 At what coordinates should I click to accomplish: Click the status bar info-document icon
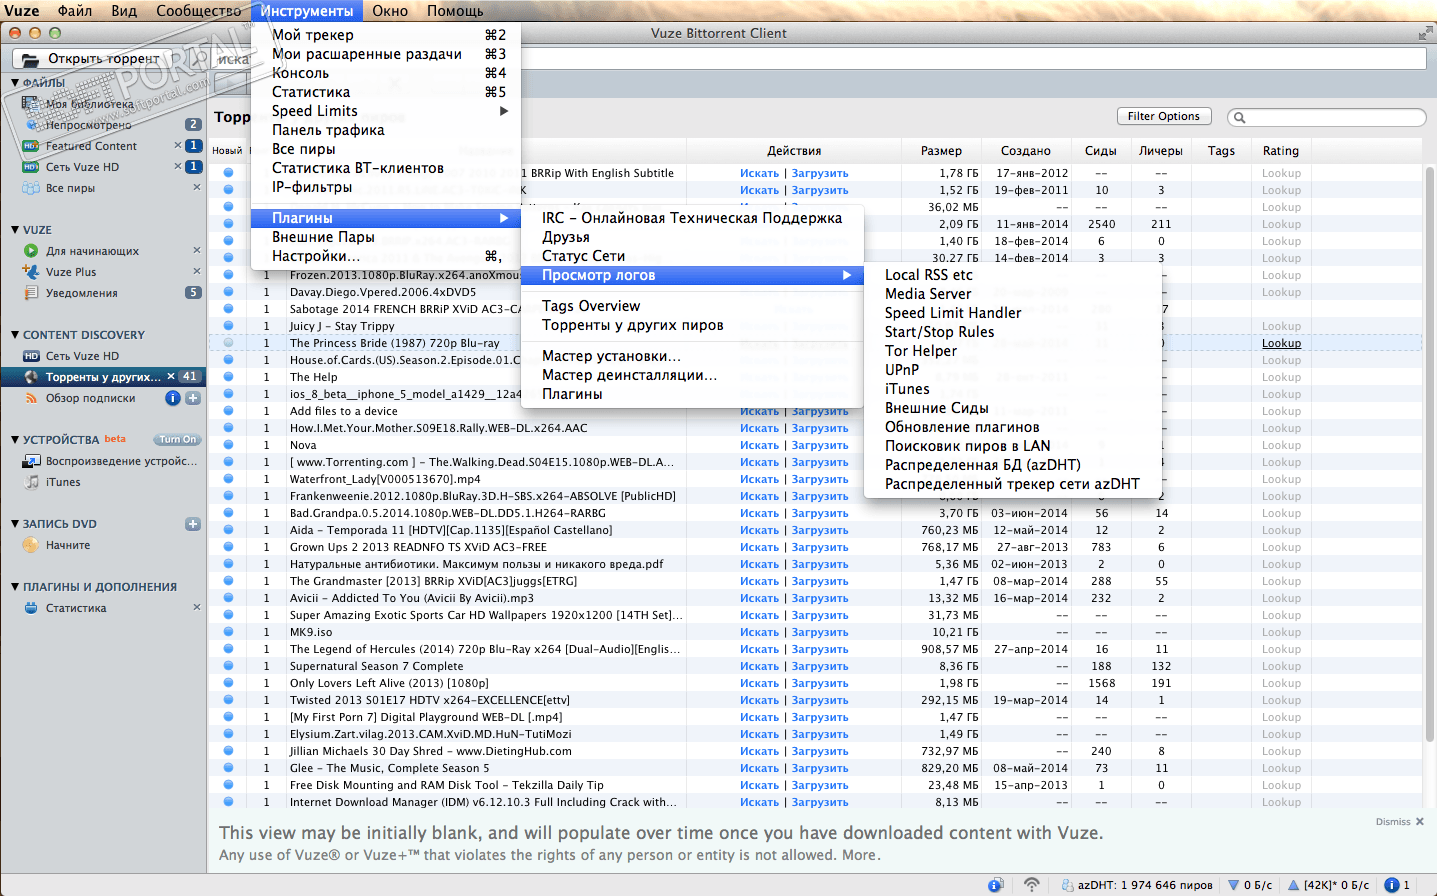point(995,885)
